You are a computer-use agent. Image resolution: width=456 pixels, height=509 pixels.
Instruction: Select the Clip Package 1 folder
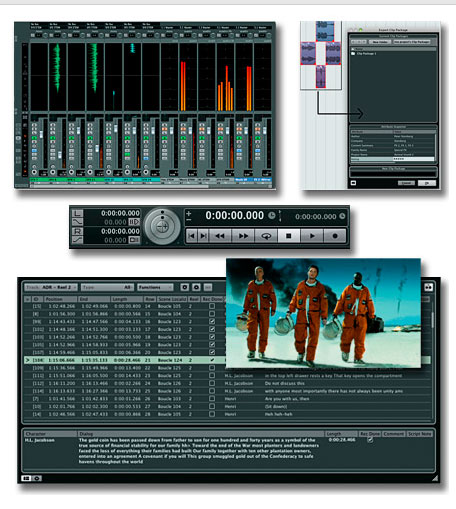pos(364,53)
